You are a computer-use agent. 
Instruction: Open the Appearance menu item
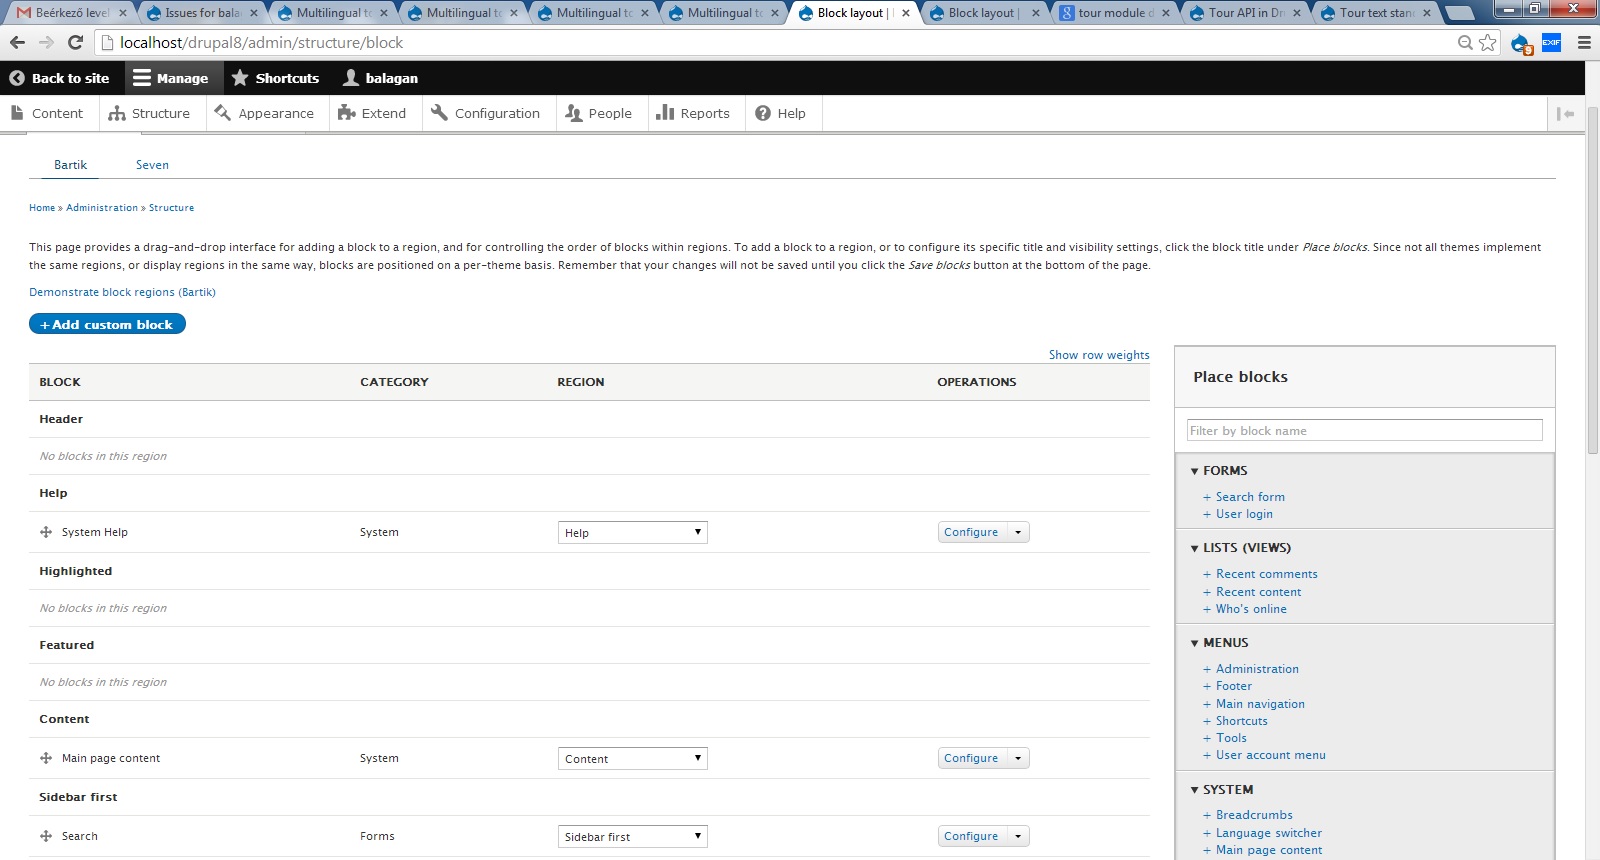264,114
